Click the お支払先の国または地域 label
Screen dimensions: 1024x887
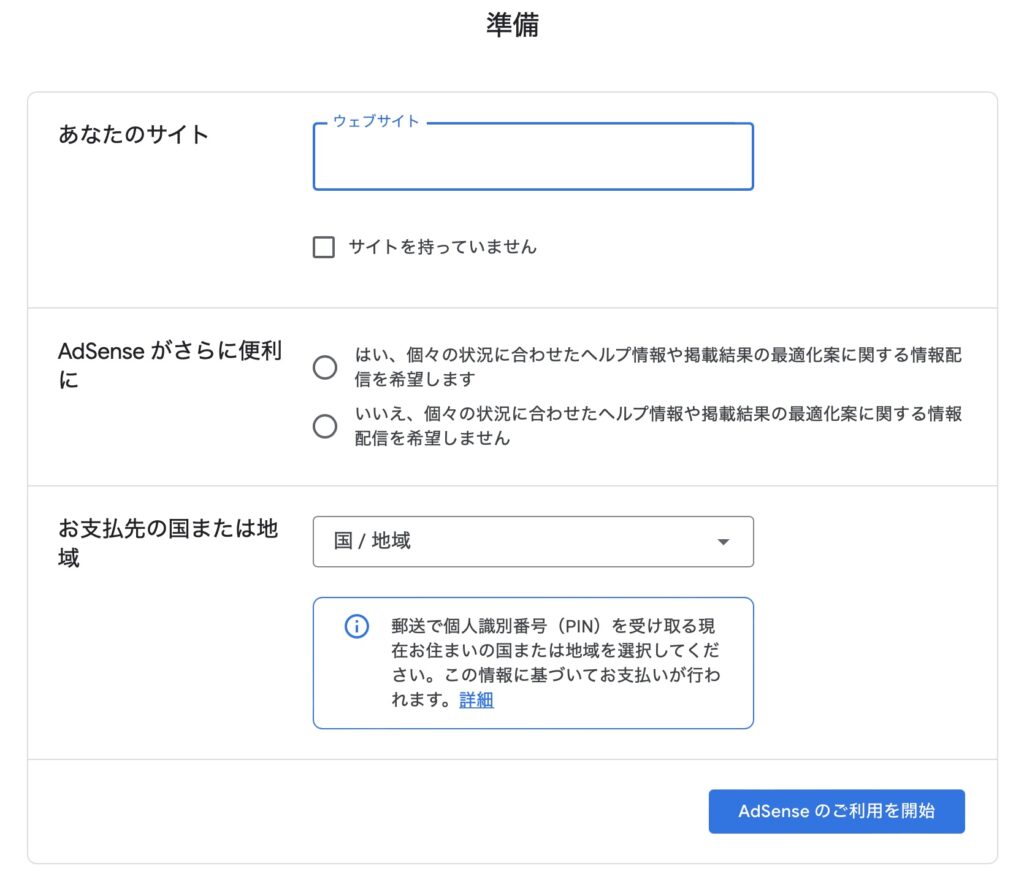pos(168,543)
